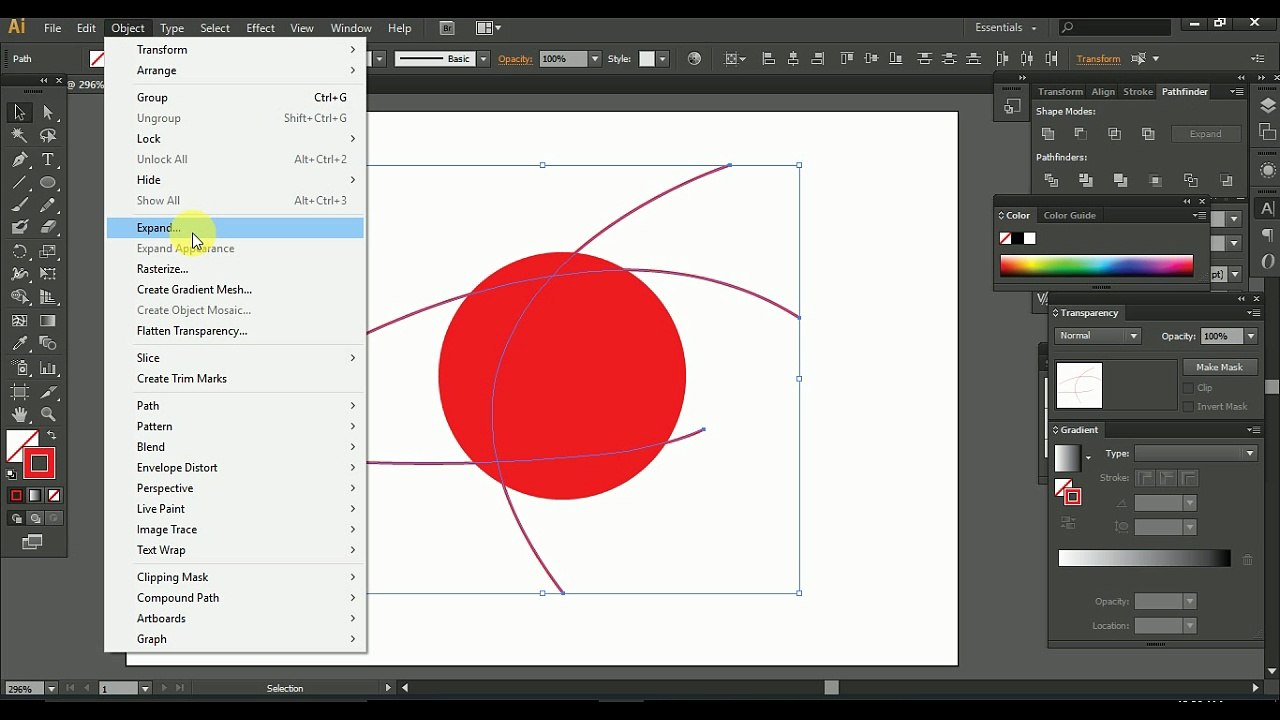This screenshot has height=720, width=1280.
Task: Open the Opacity 100% dropdown in control bar
Action: [595, 59]
